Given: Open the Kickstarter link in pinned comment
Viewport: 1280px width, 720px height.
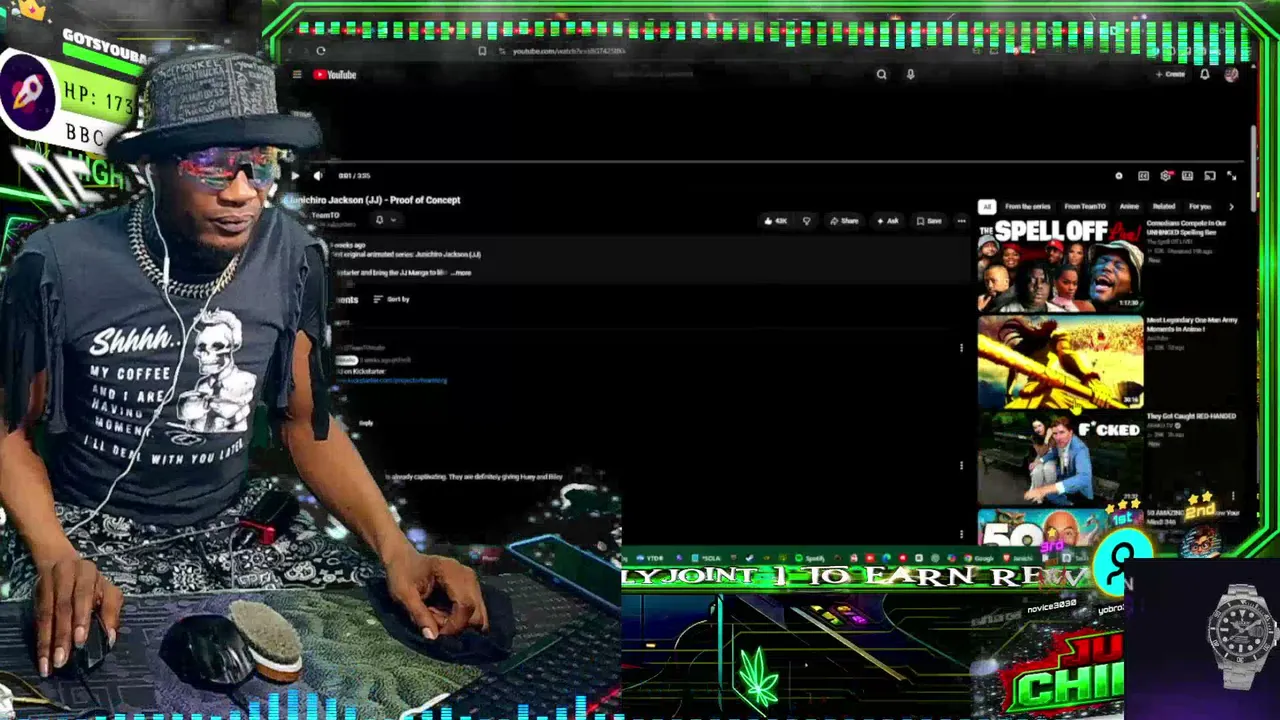Looking at the screenshot, I should click(x=392, y=381).
